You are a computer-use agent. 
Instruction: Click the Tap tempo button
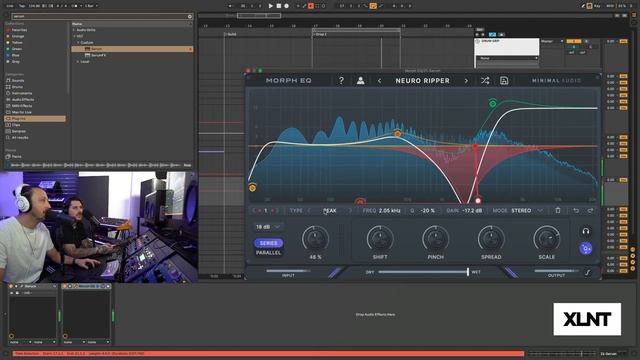click(x=22, y=6)
